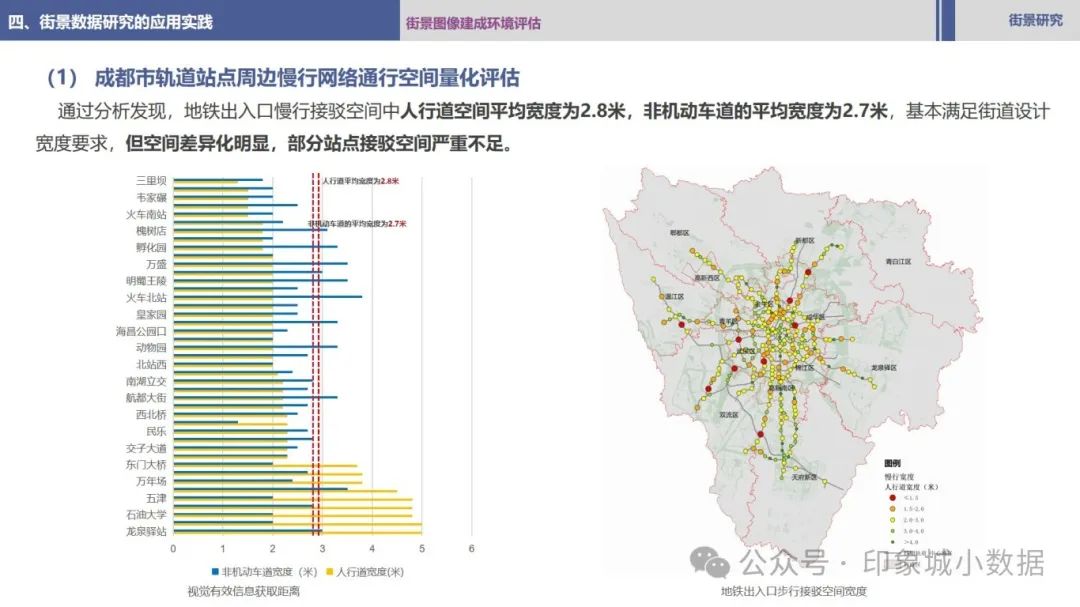Image resolution: width=1080 pixels, height=607 pixels.
Task: Click the 火车北站 station label
Action: tap(146, 298)
